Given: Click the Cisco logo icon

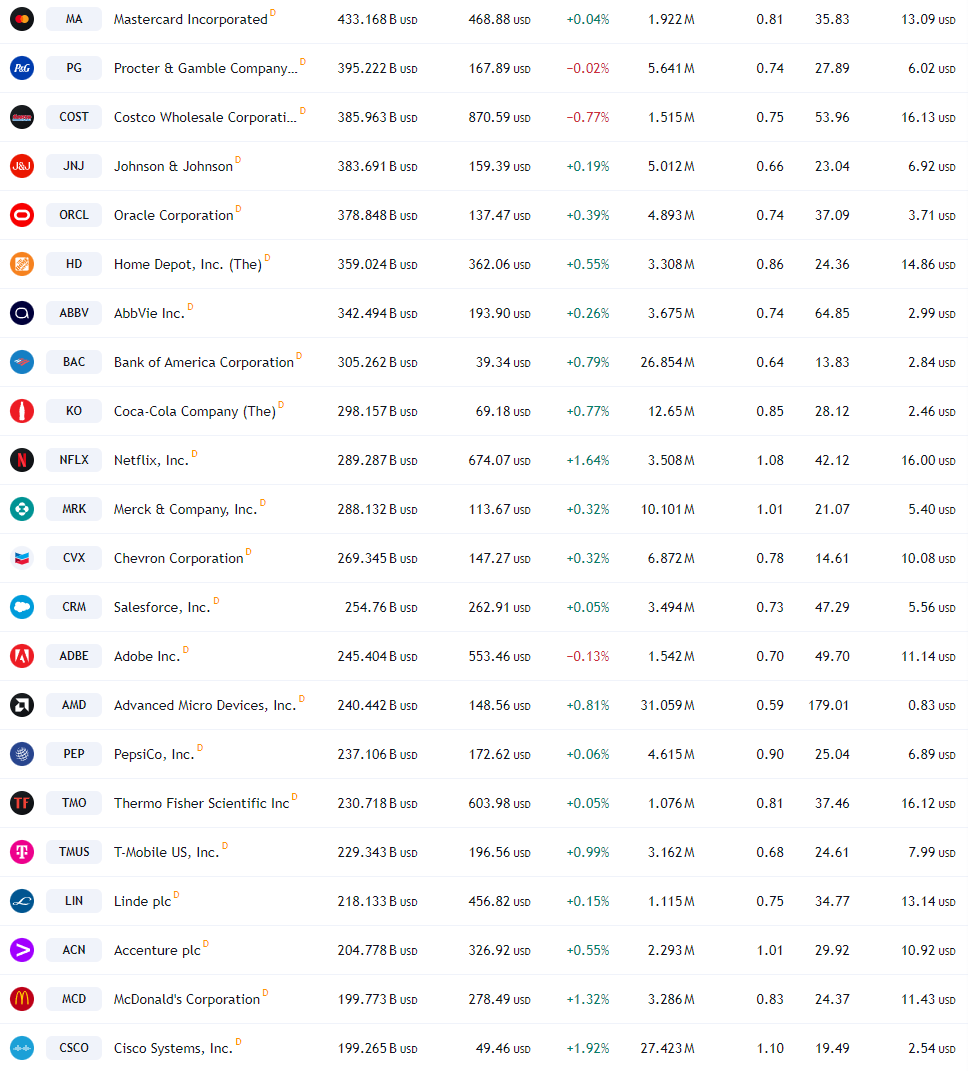Looking at the screenshot, I should [22, 1048].
